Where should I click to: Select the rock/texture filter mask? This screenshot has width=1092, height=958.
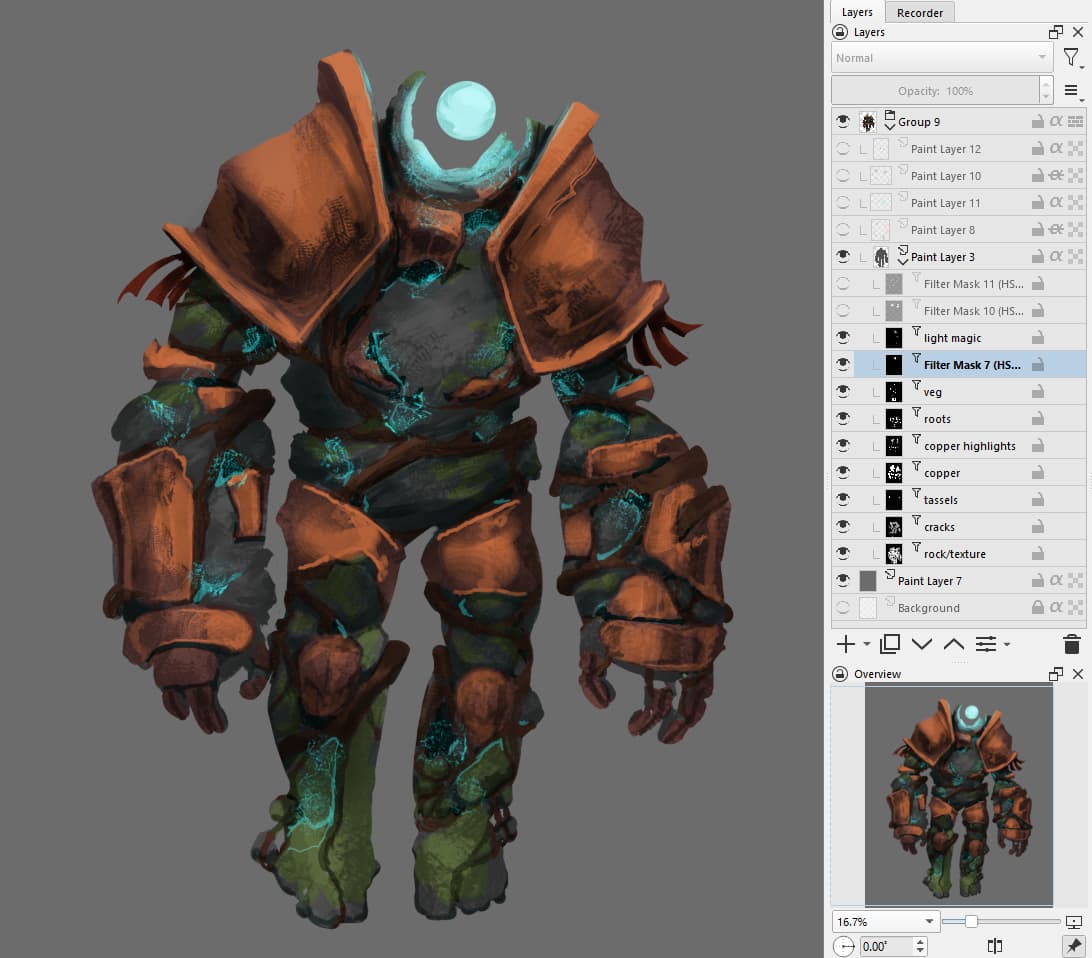(x=954, y=554)
